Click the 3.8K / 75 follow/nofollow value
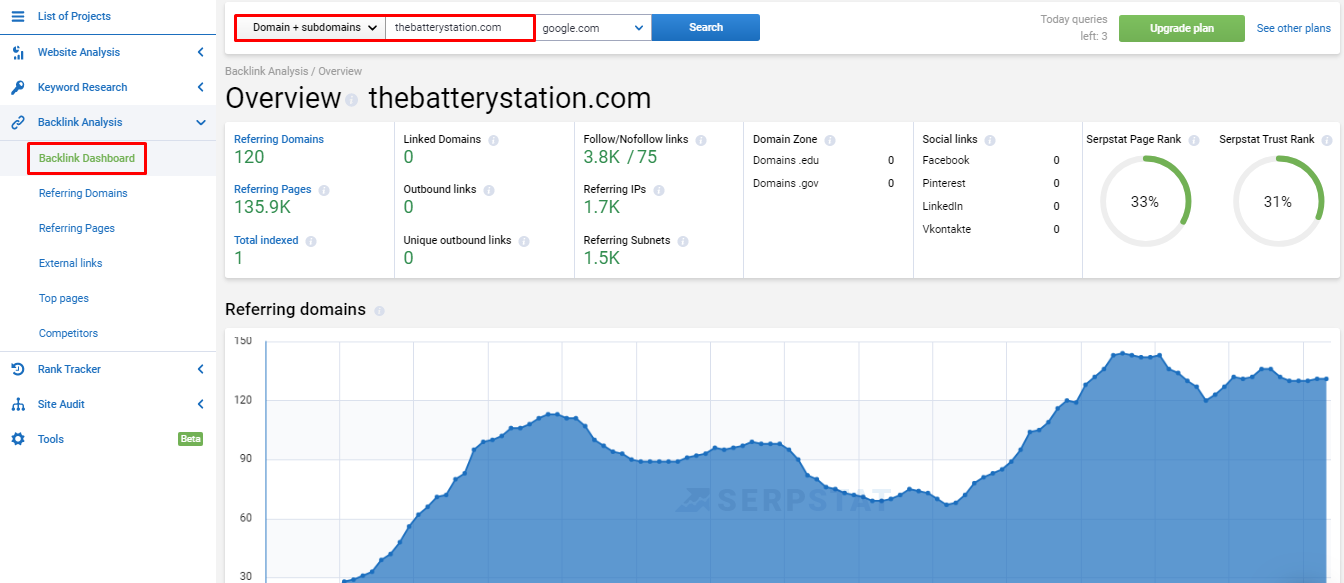 621,157
